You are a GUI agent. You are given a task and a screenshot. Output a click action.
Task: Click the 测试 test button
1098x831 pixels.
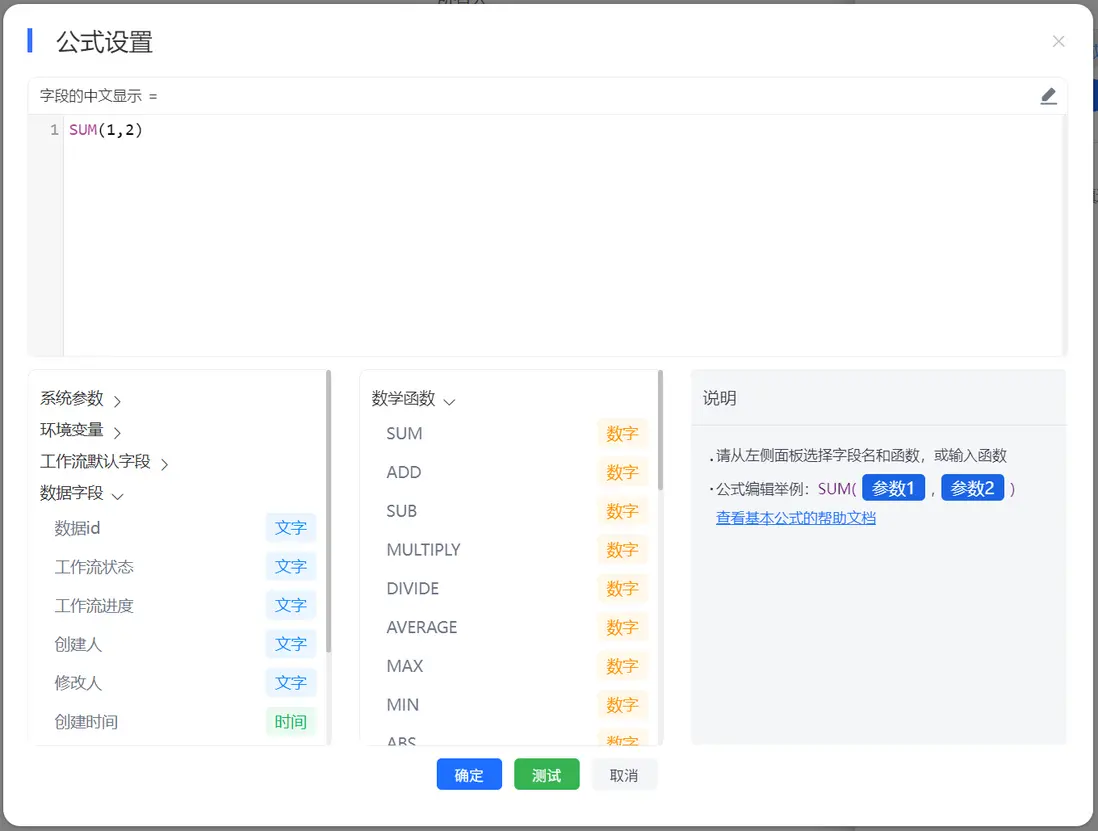click(547, 774)
